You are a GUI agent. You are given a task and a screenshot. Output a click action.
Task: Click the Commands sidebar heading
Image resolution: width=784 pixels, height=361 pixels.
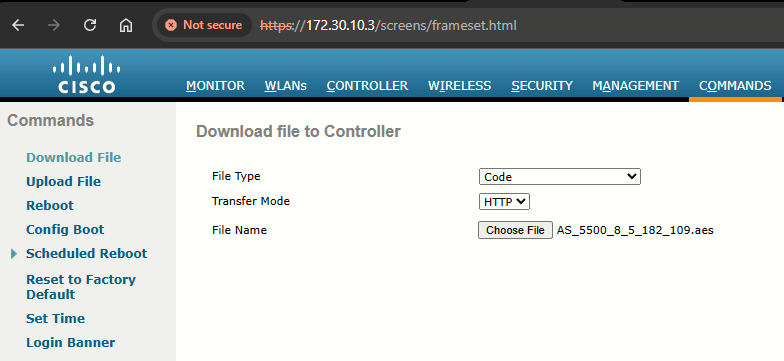[x=50, y=120]
